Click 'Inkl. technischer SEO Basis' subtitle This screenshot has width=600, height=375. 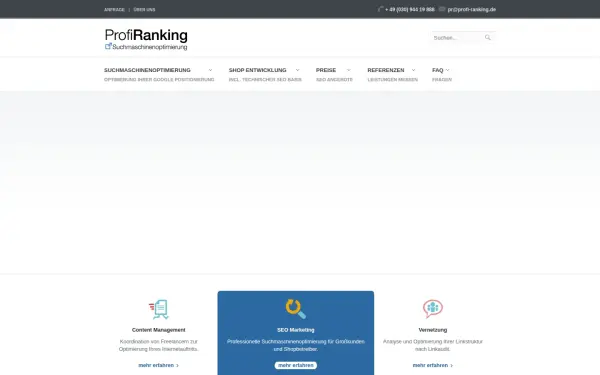265,80
